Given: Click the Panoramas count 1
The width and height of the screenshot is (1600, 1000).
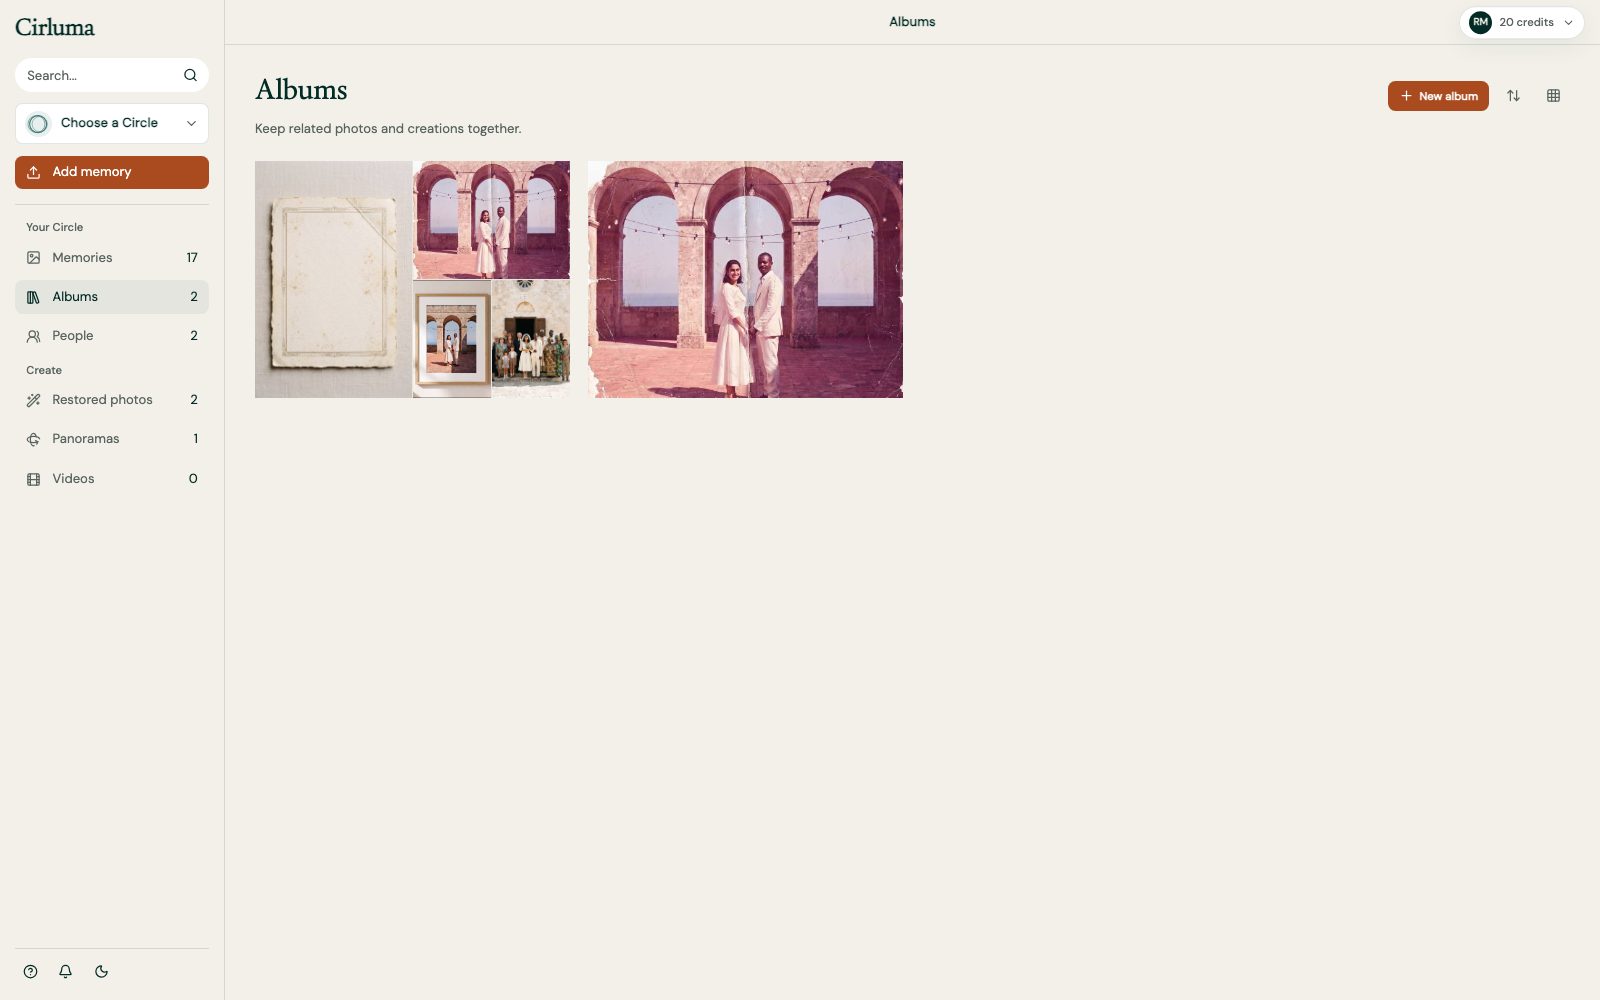Looking at the screenshot, I should (x=195, y=439).
